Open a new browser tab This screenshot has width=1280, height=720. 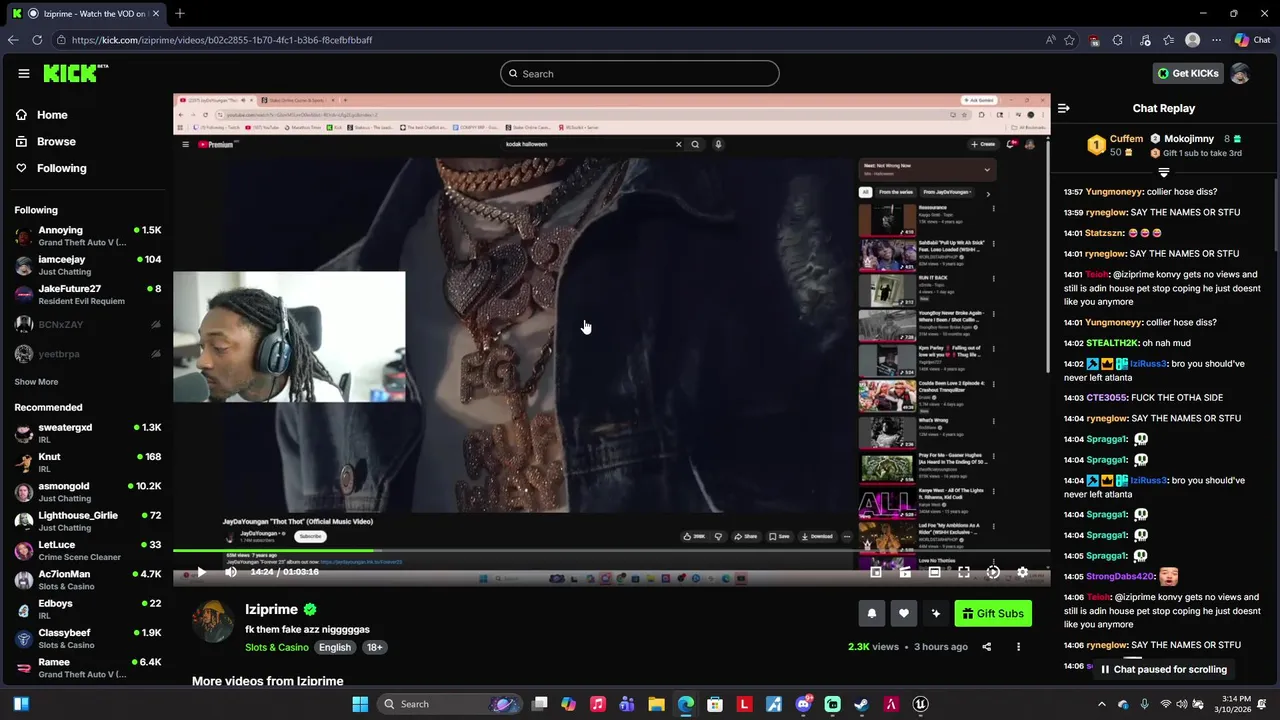click(180, 13)
